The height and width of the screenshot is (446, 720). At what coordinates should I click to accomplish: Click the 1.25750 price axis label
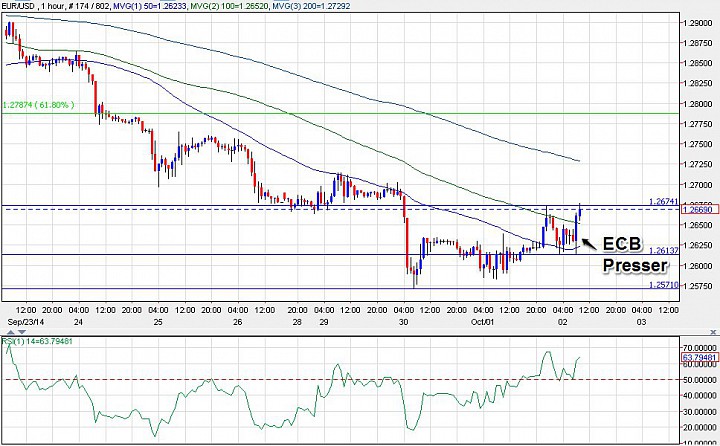click(x=698, y=286)
